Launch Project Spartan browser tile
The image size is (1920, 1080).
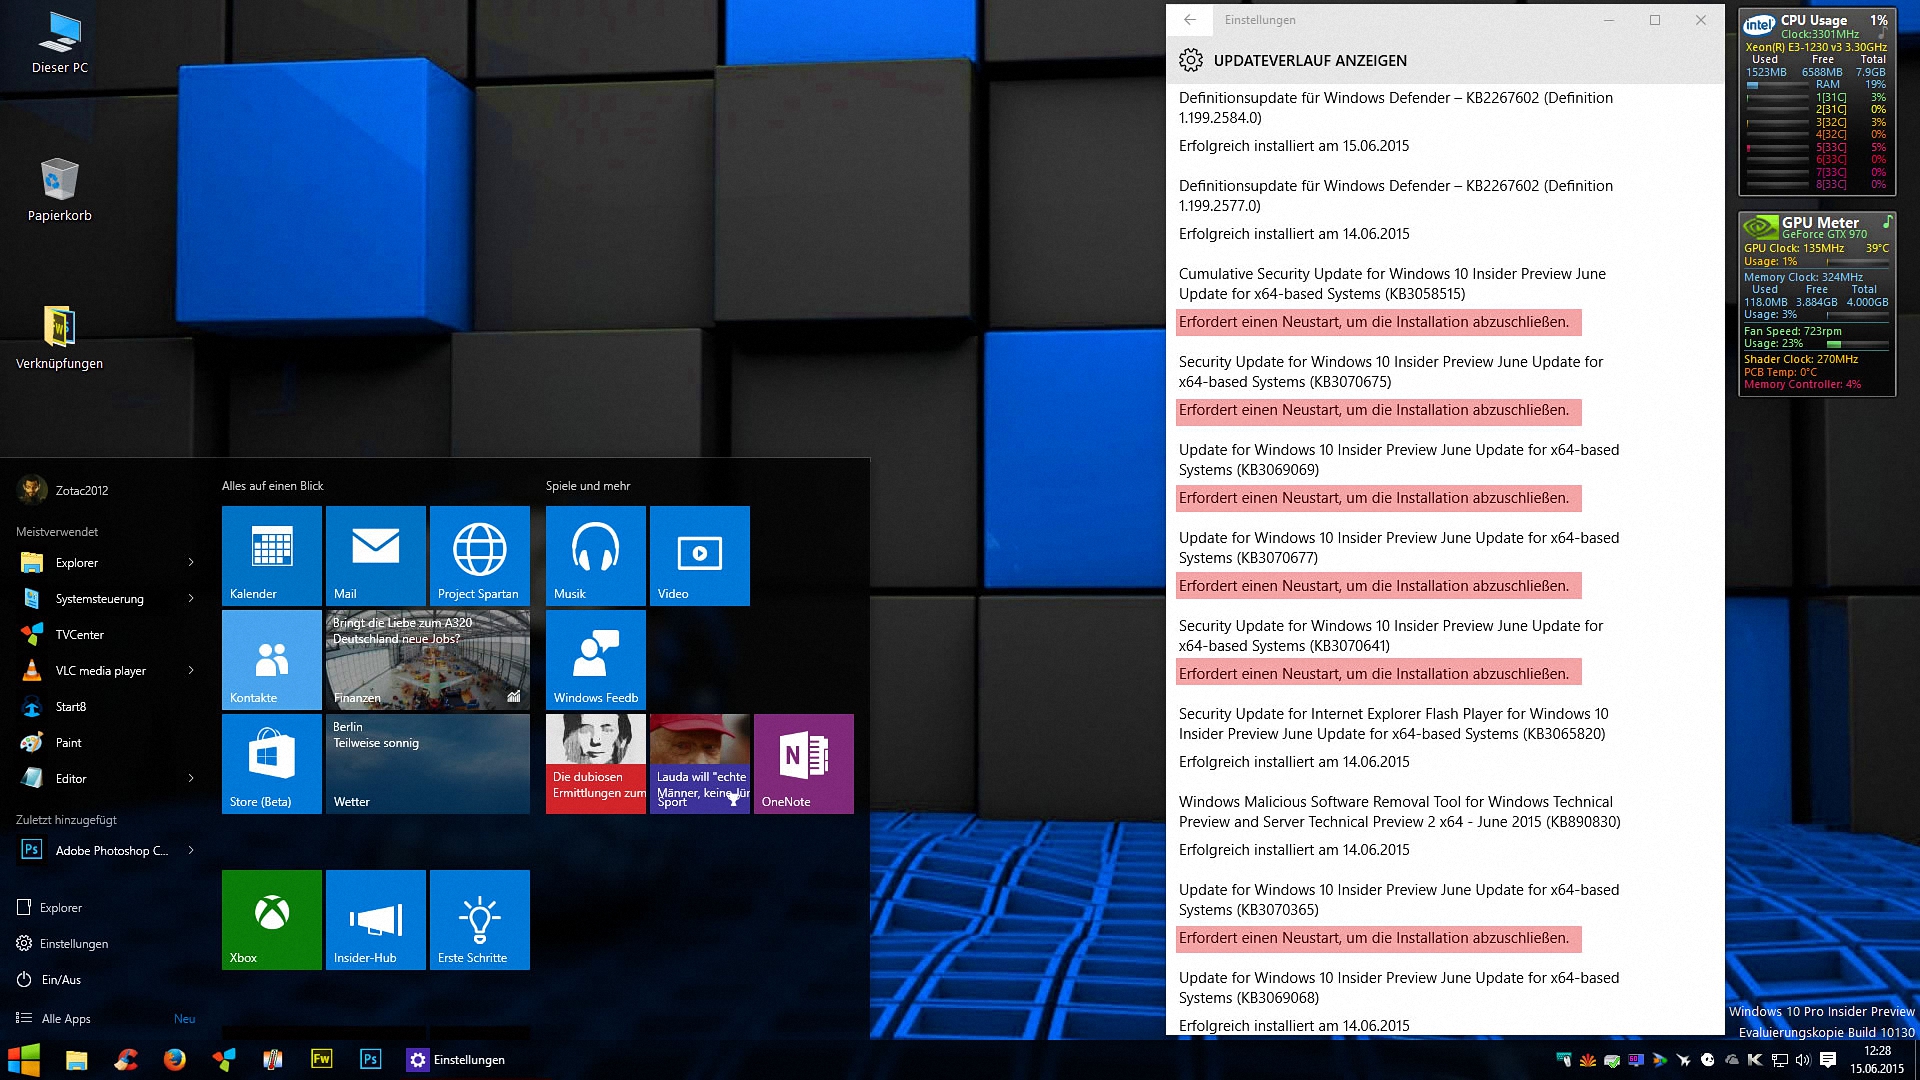pos(479,555)
